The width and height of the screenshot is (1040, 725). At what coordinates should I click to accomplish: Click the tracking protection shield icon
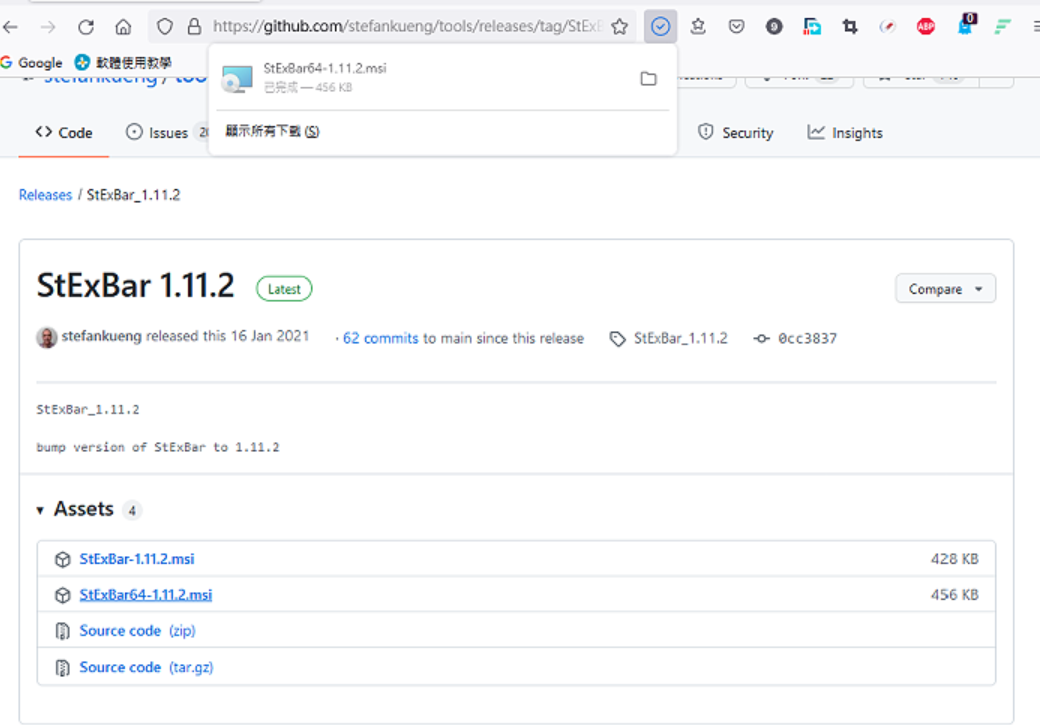point(164,27)
